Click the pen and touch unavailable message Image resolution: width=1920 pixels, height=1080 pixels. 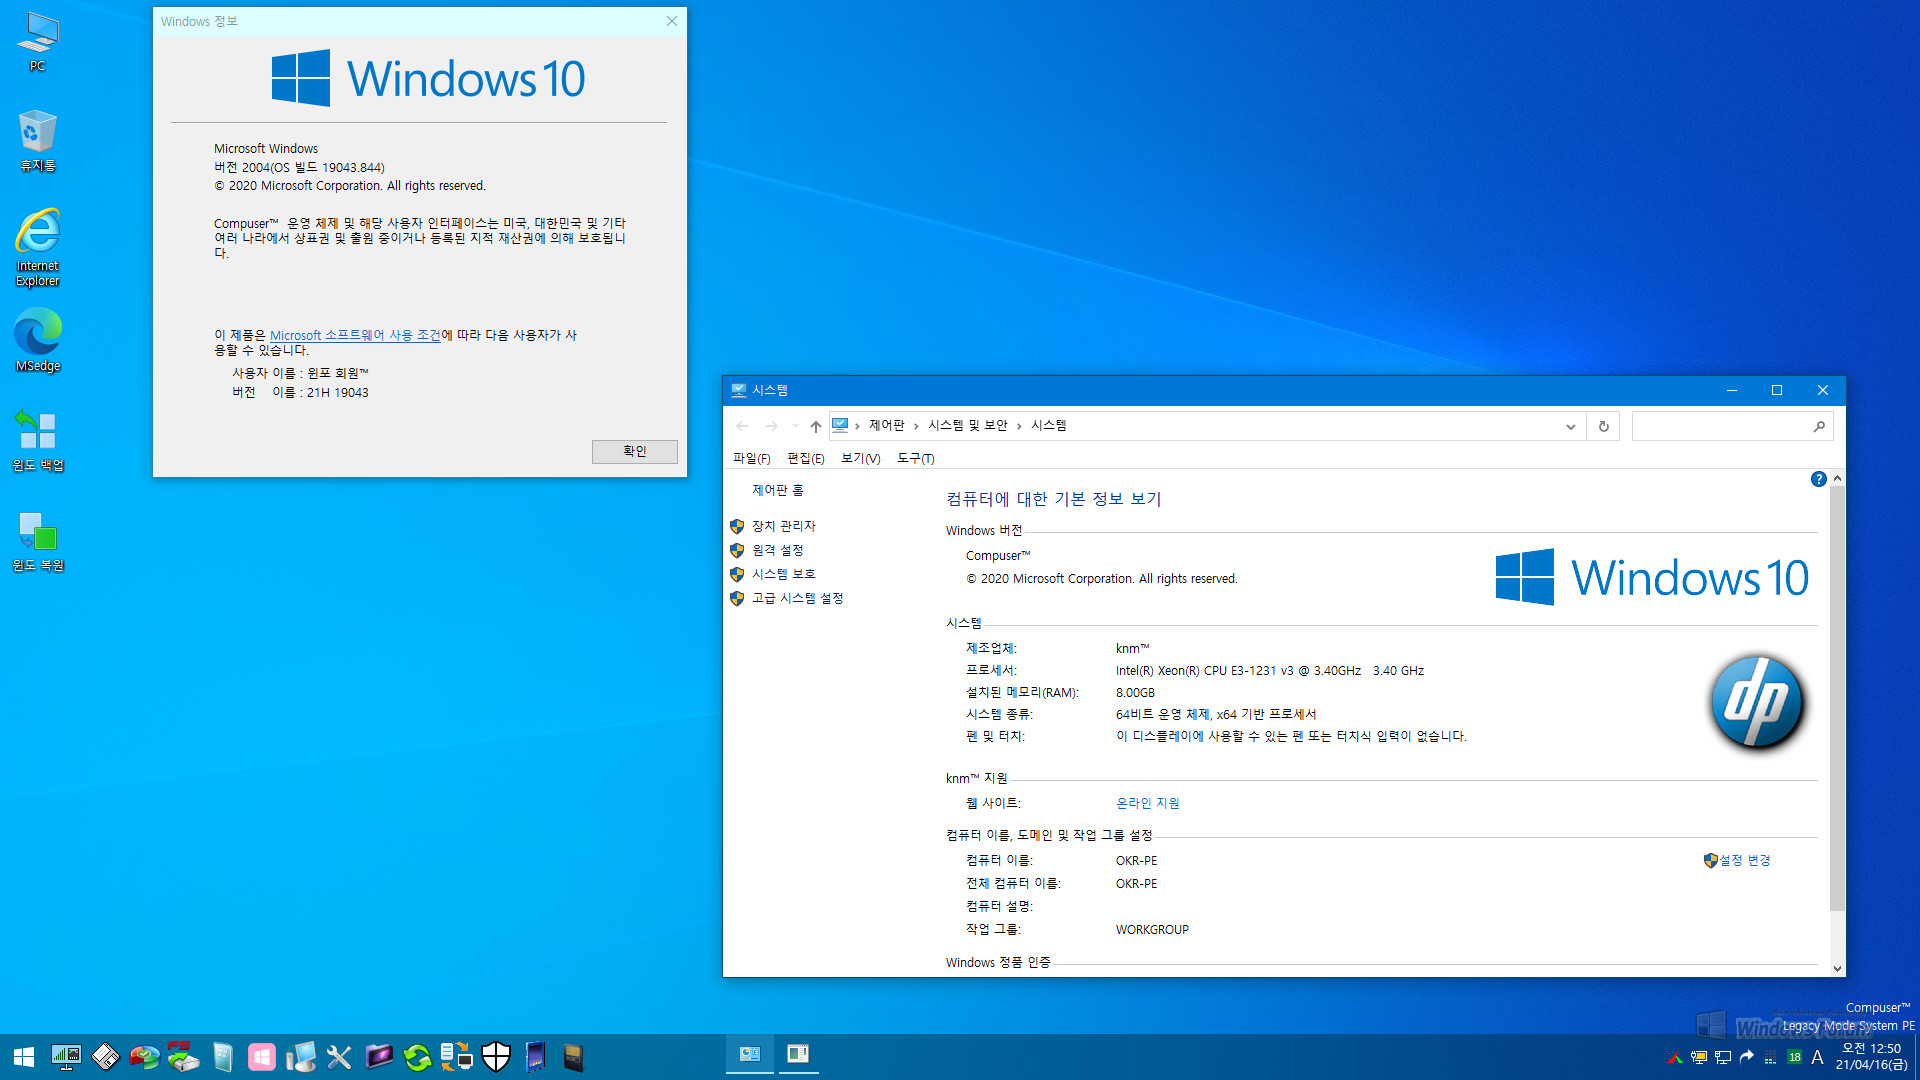pyautogui.click(x=1291, y=736)
